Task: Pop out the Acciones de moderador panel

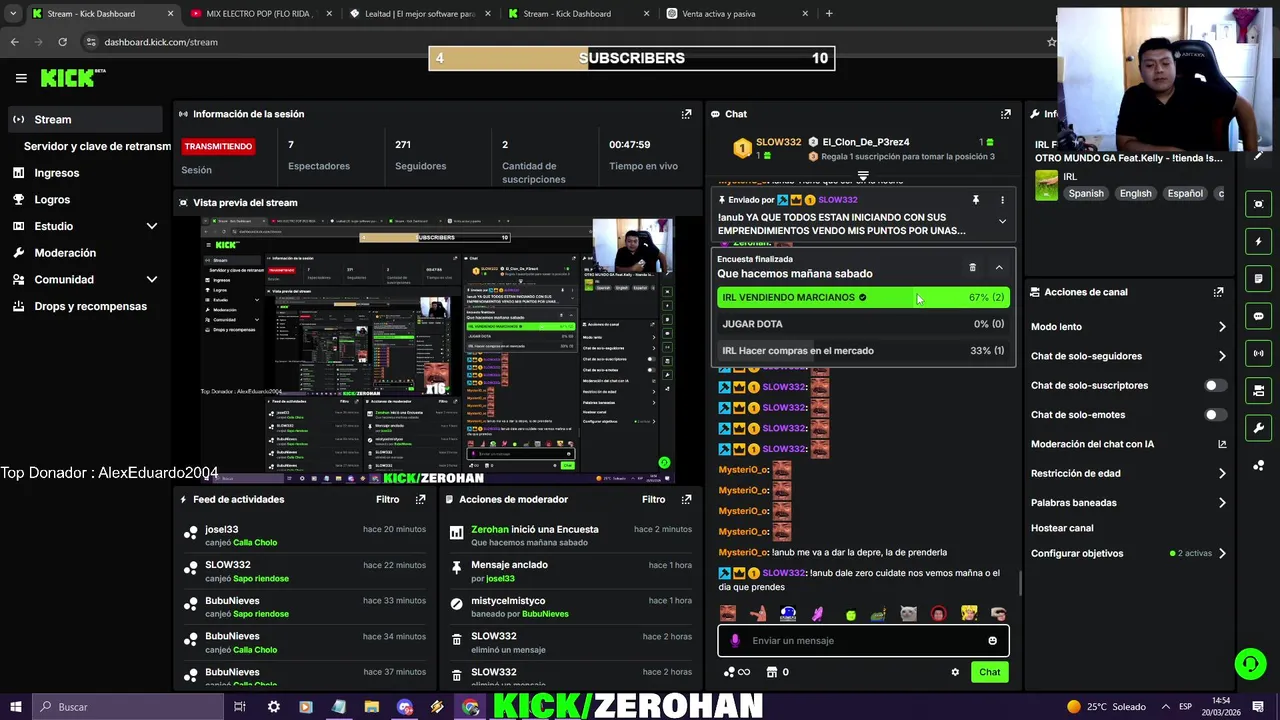Action: point(686,499)
